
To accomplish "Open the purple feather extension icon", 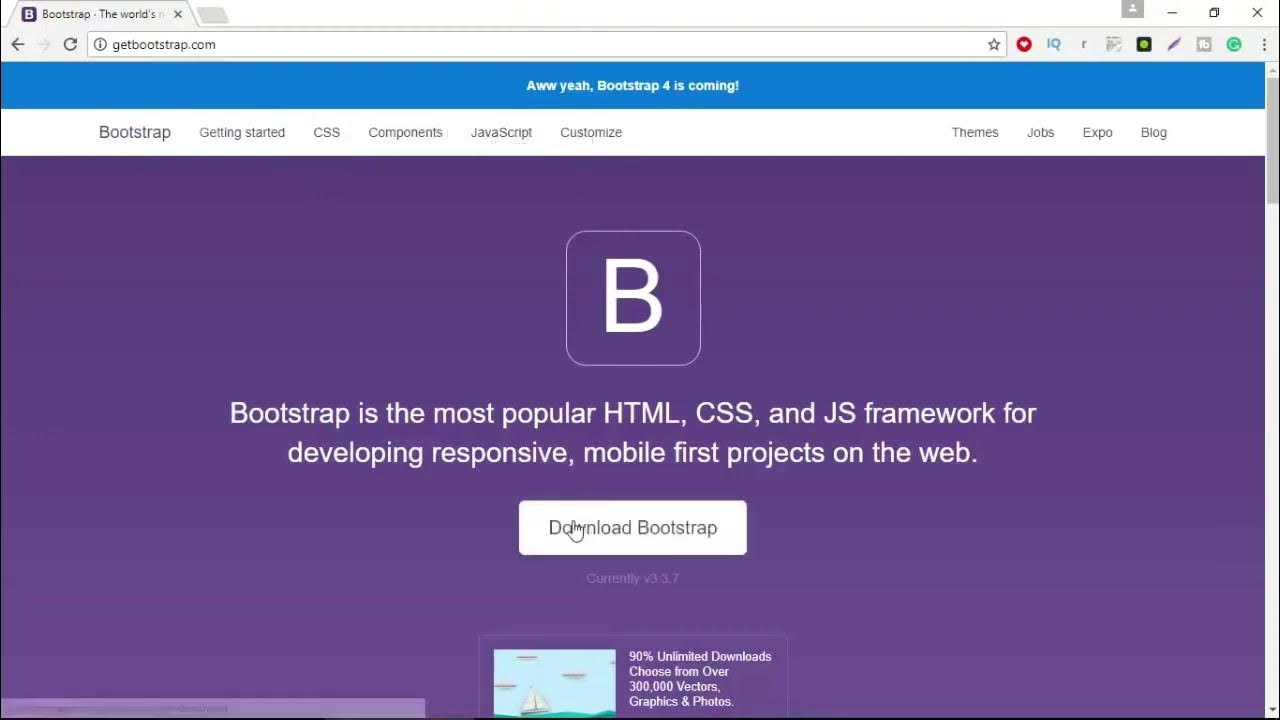I will [x=1174, y=44].
